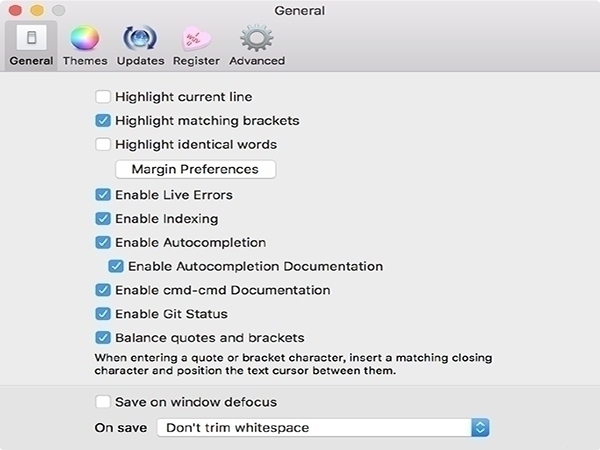The image size is (600, 450).
Task: Click the blue dropdown arrows stepper
Action: pos(480,427)
